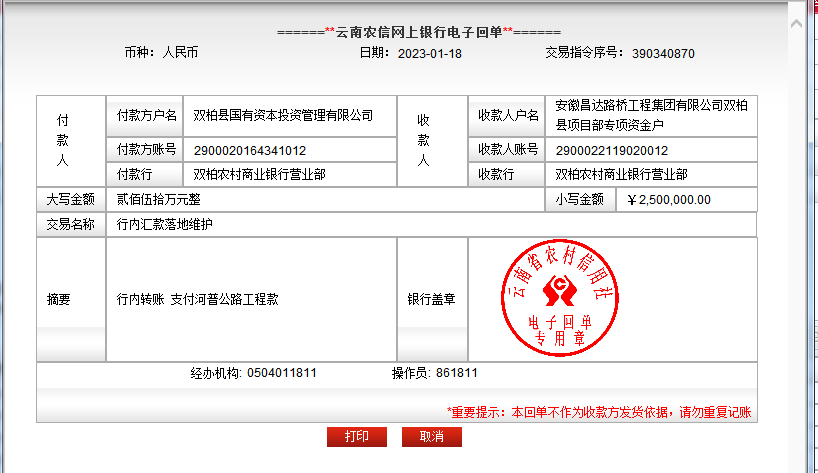
Task: Click the date value 2023-01-18
Action: (x=429, y=53)
